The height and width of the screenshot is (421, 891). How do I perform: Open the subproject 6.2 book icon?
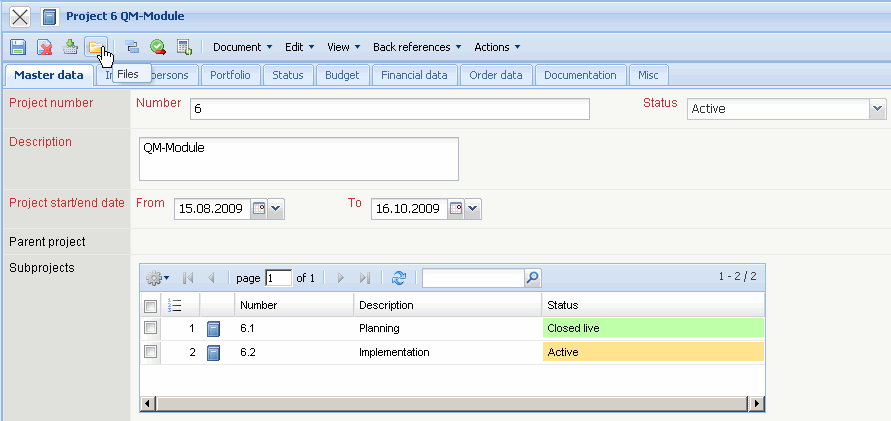coord(213,352)
